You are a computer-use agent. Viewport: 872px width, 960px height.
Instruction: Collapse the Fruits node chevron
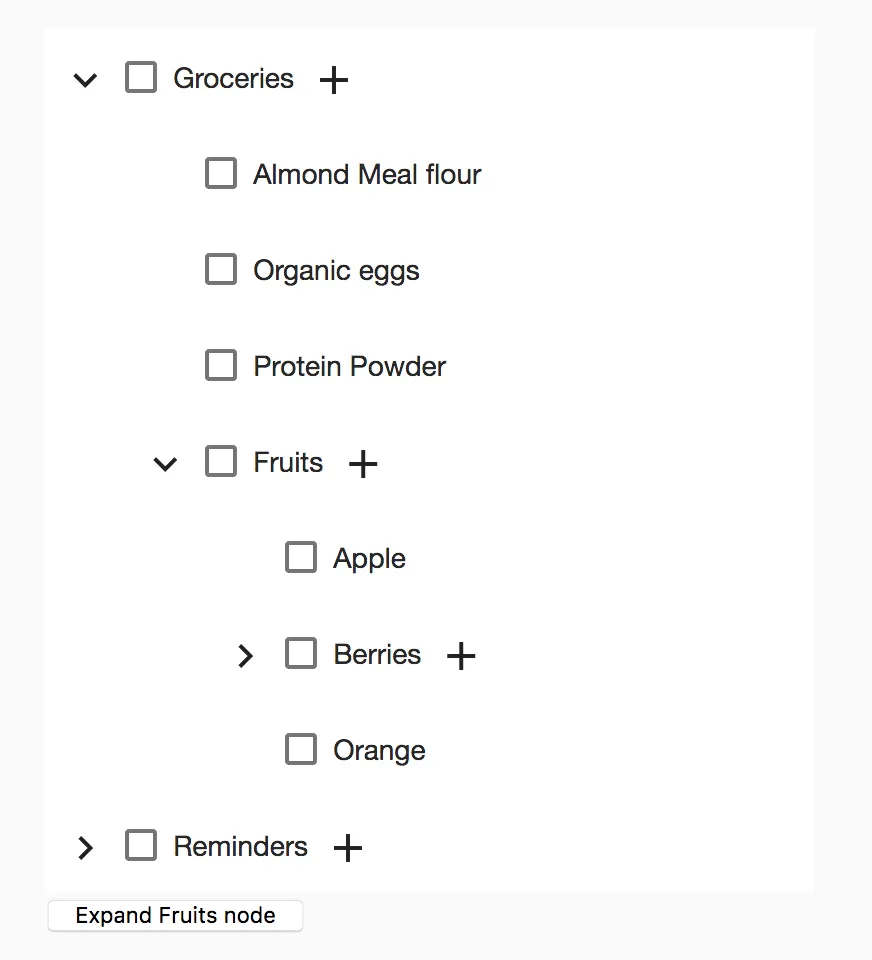pyautogui.click(x=165, y=464)
